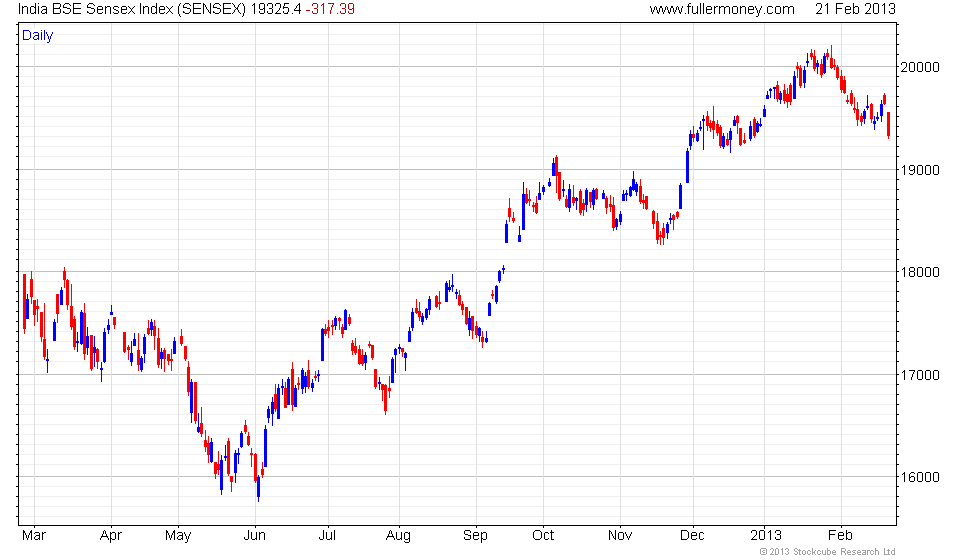Click the 20000 price axis label

919,68
